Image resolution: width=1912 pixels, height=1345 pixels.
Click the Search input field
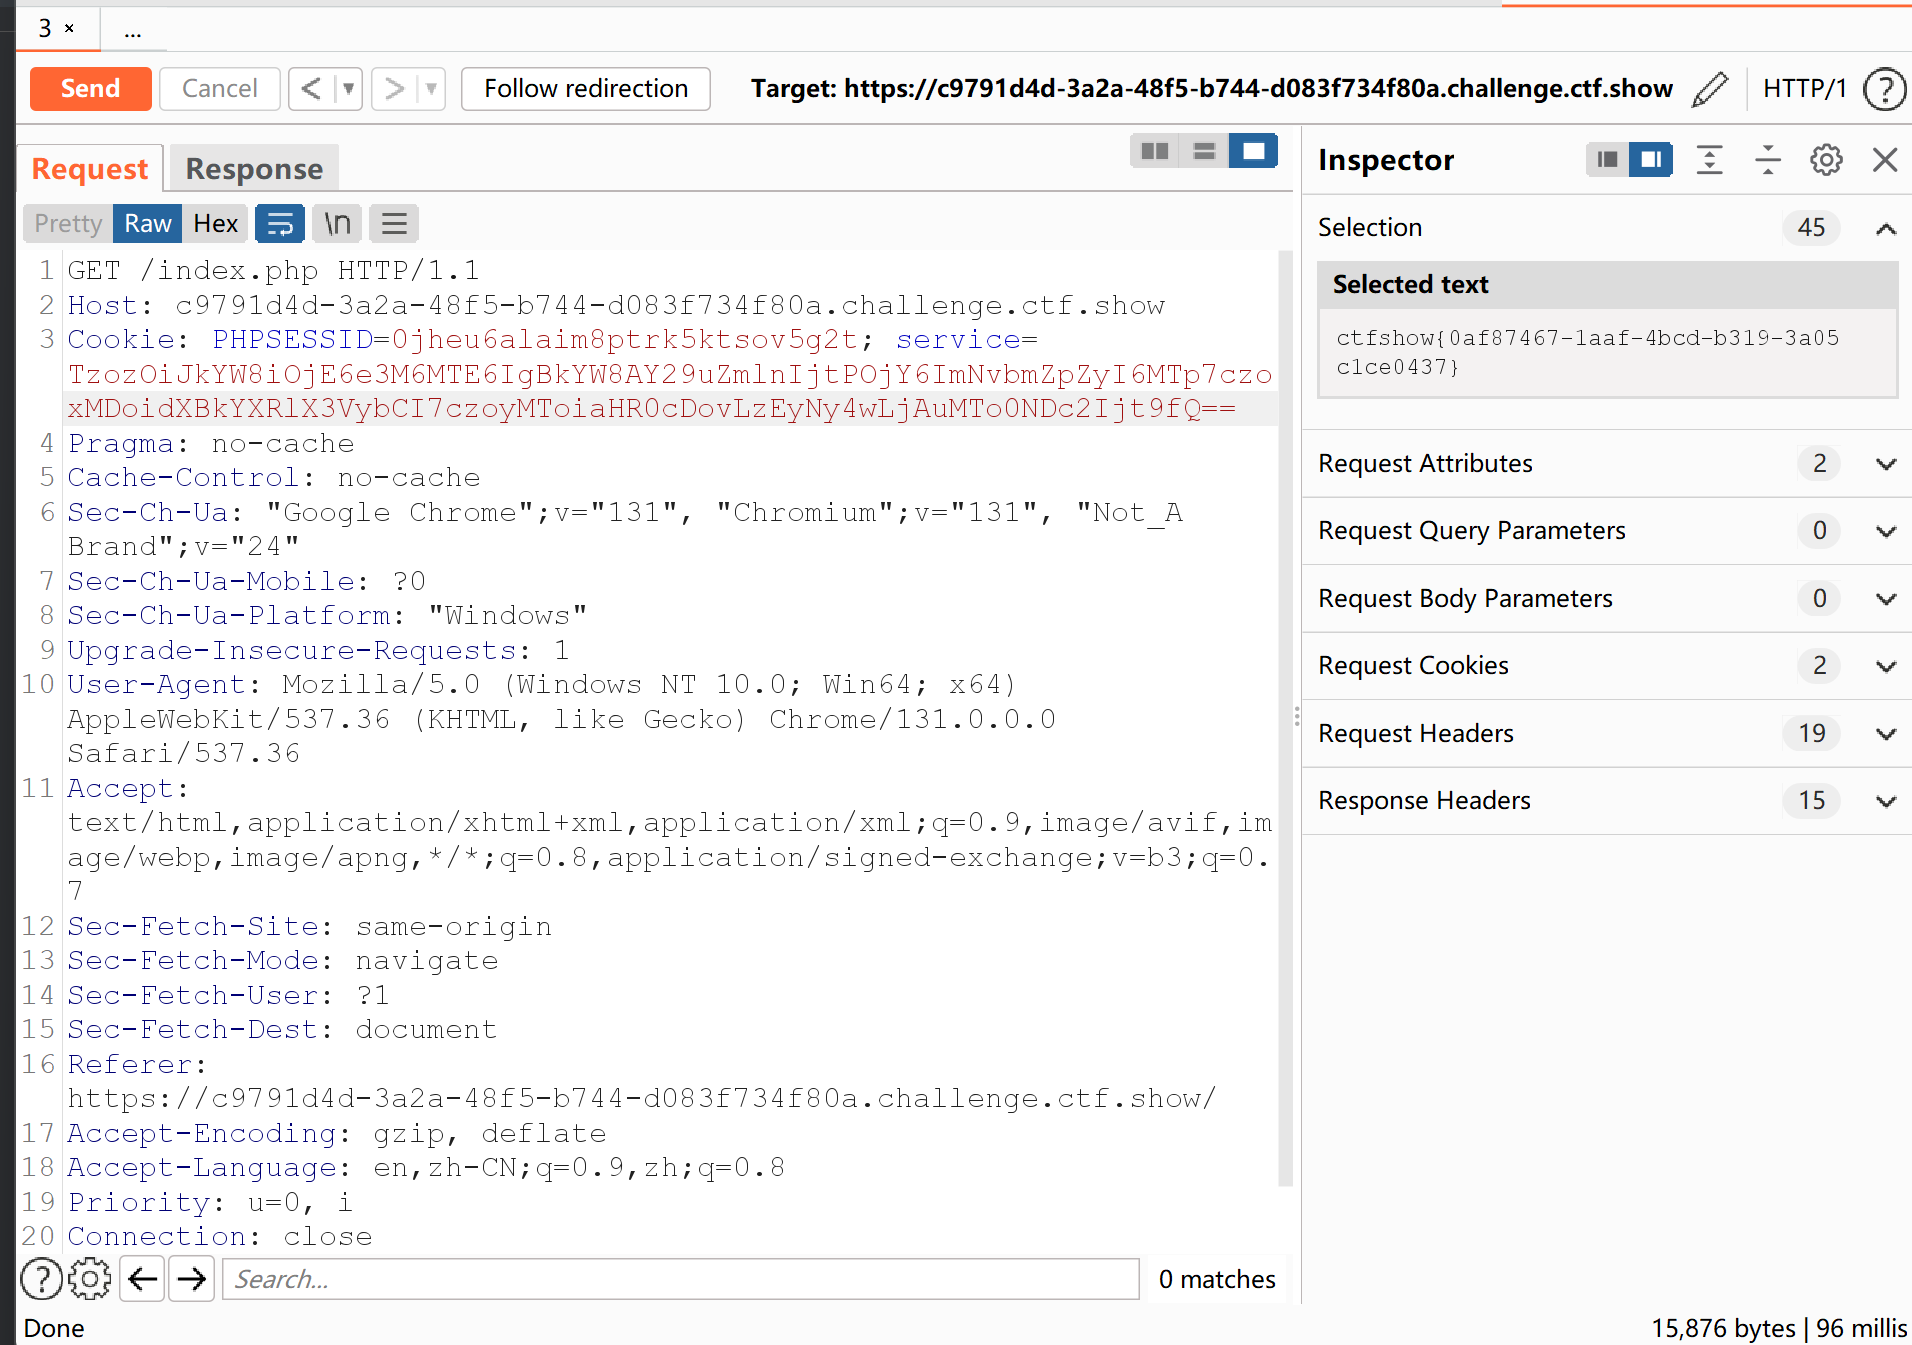(x=680, y=1279)
